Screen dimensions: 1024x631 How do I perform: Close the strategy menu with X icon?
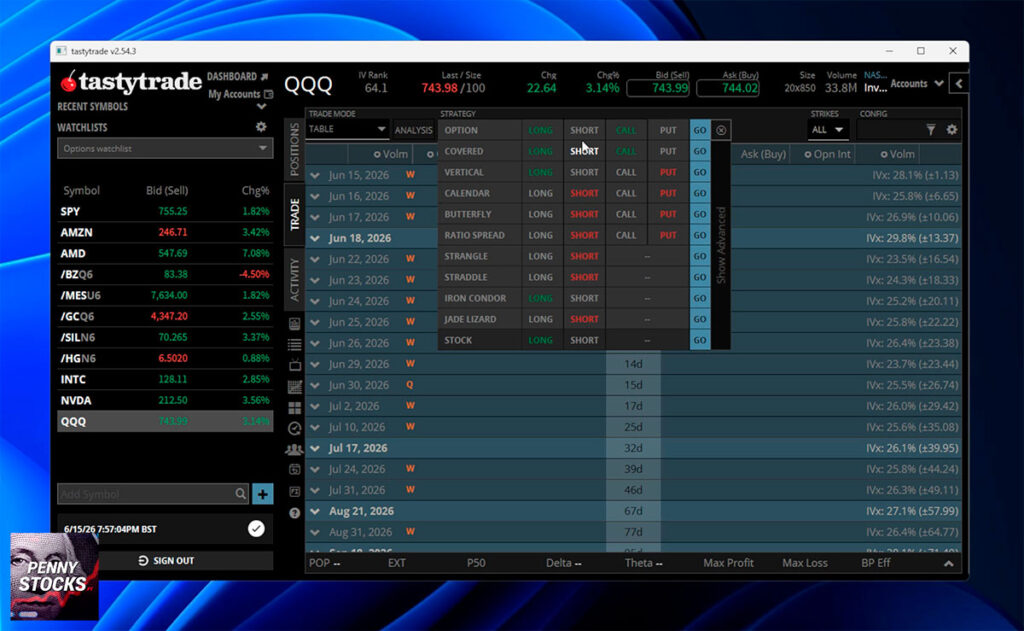click(721, 130)
